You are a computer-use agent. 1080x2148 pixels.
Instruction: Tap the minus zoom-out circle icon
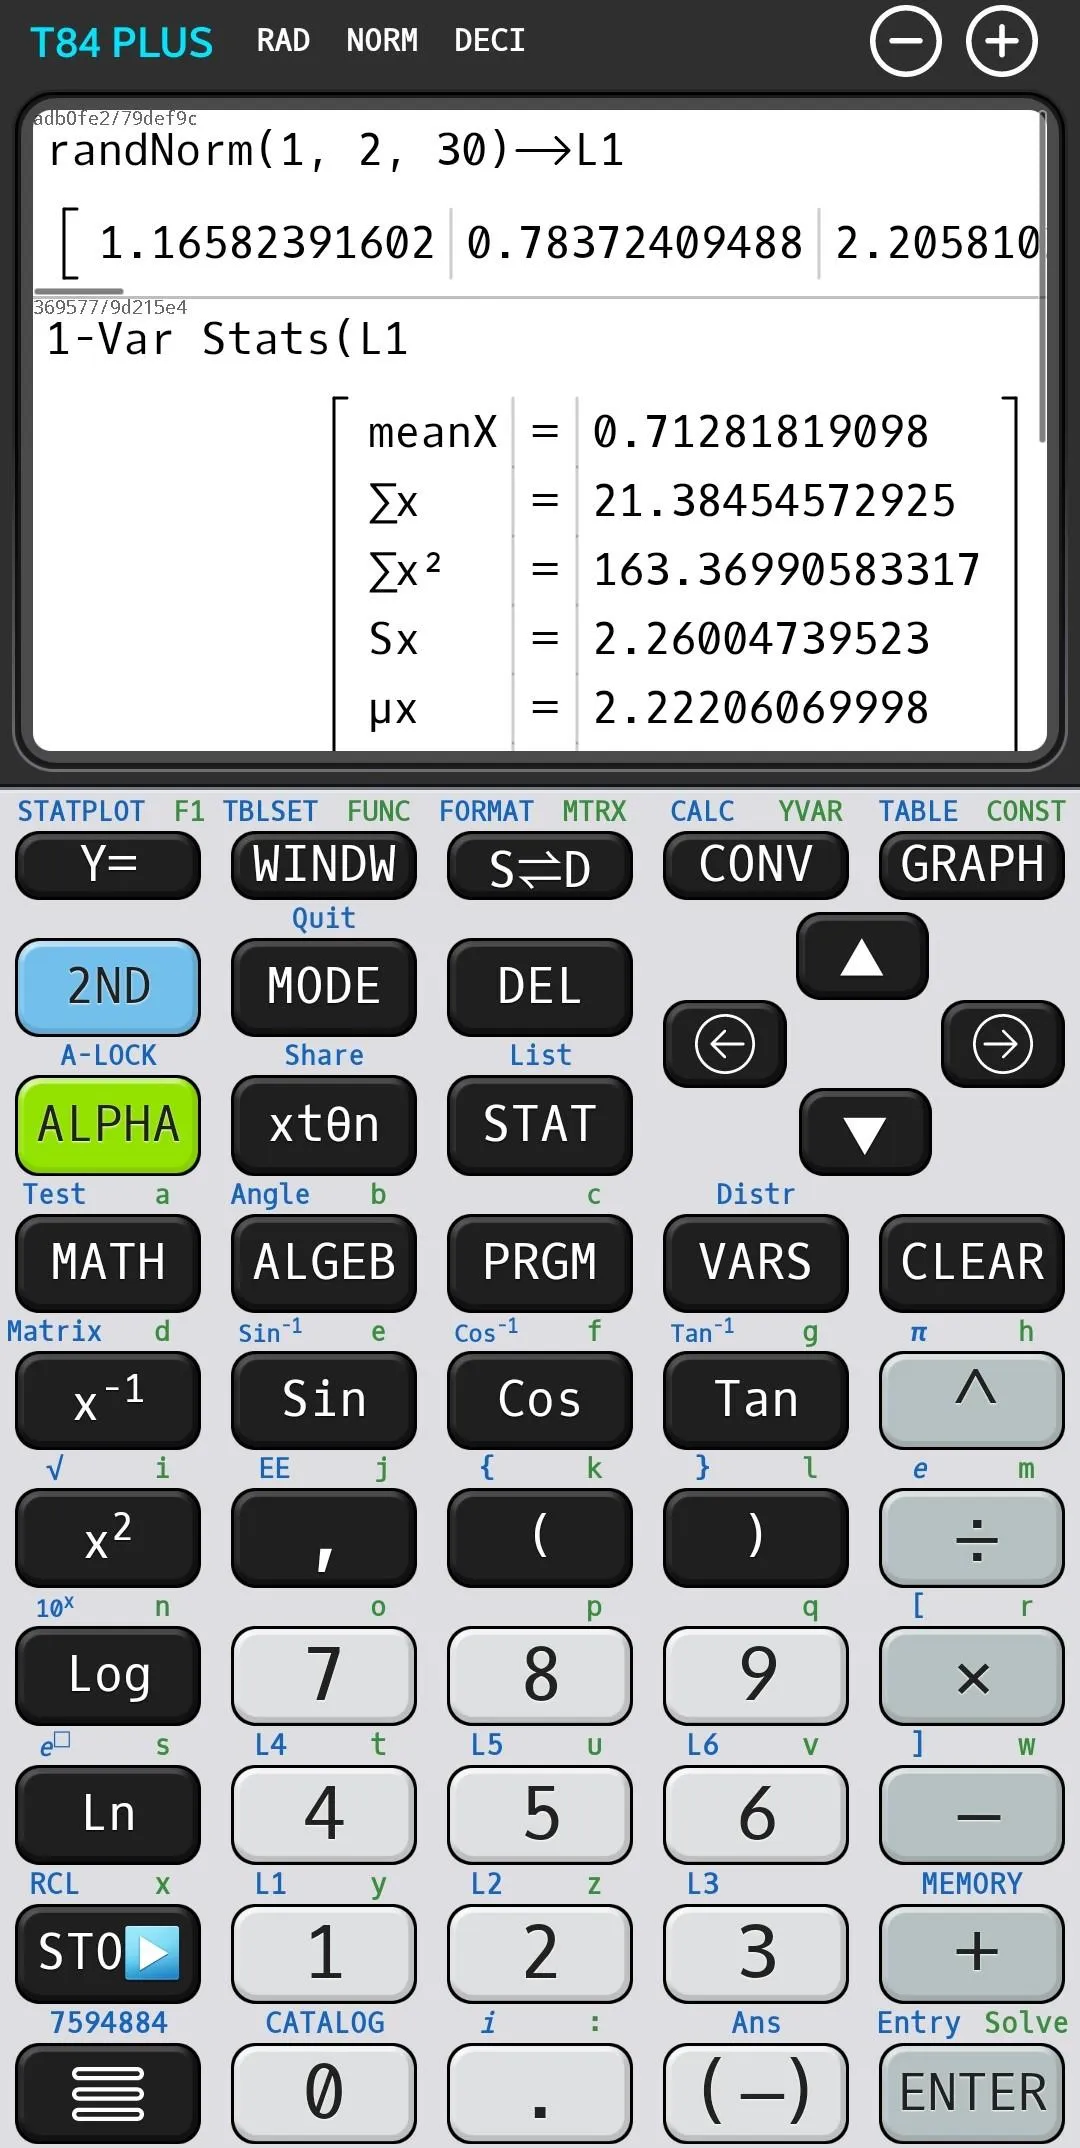[x=905, y=41]
